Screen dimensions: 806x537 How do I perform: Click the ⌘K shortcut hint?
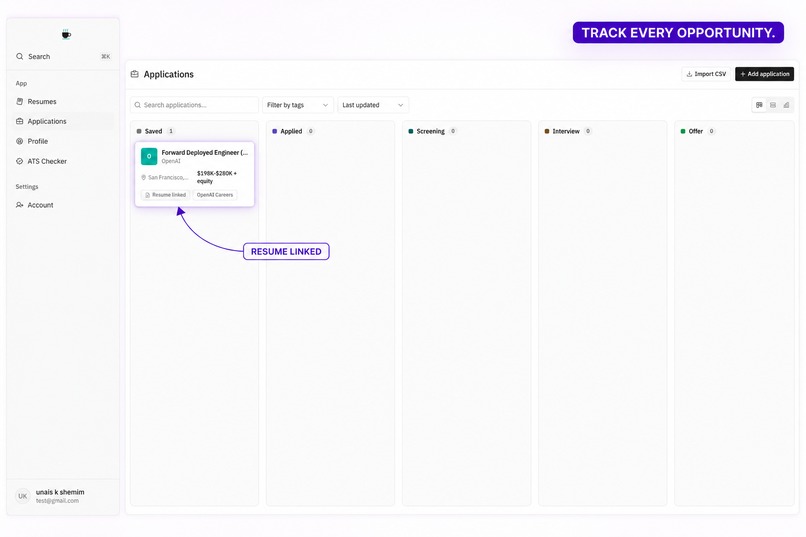(105, 57)
